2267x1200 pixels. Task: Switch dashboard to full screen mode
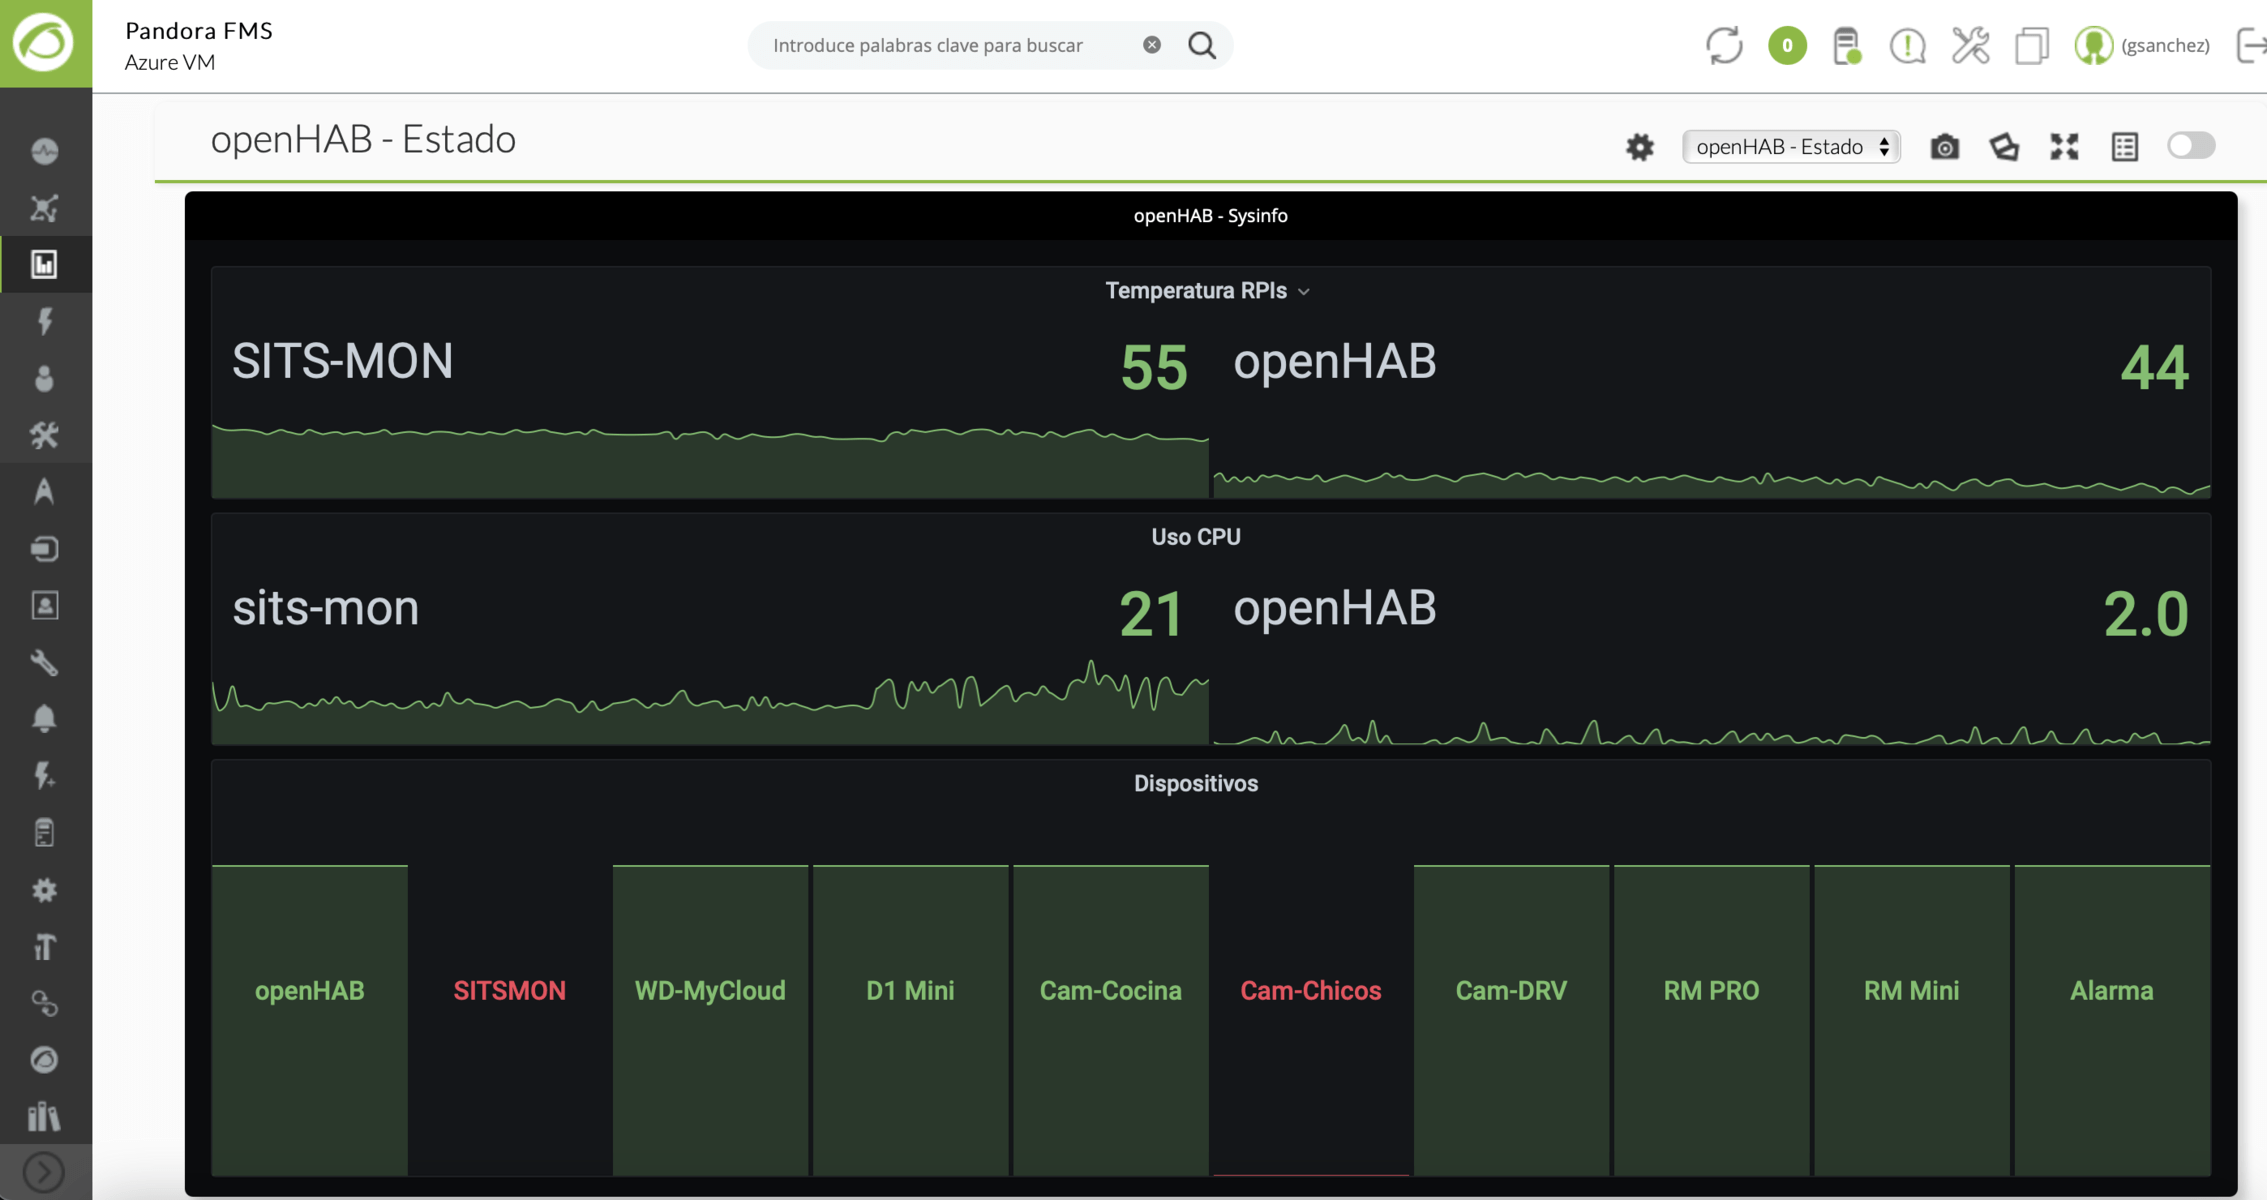tap(2064, 147)
